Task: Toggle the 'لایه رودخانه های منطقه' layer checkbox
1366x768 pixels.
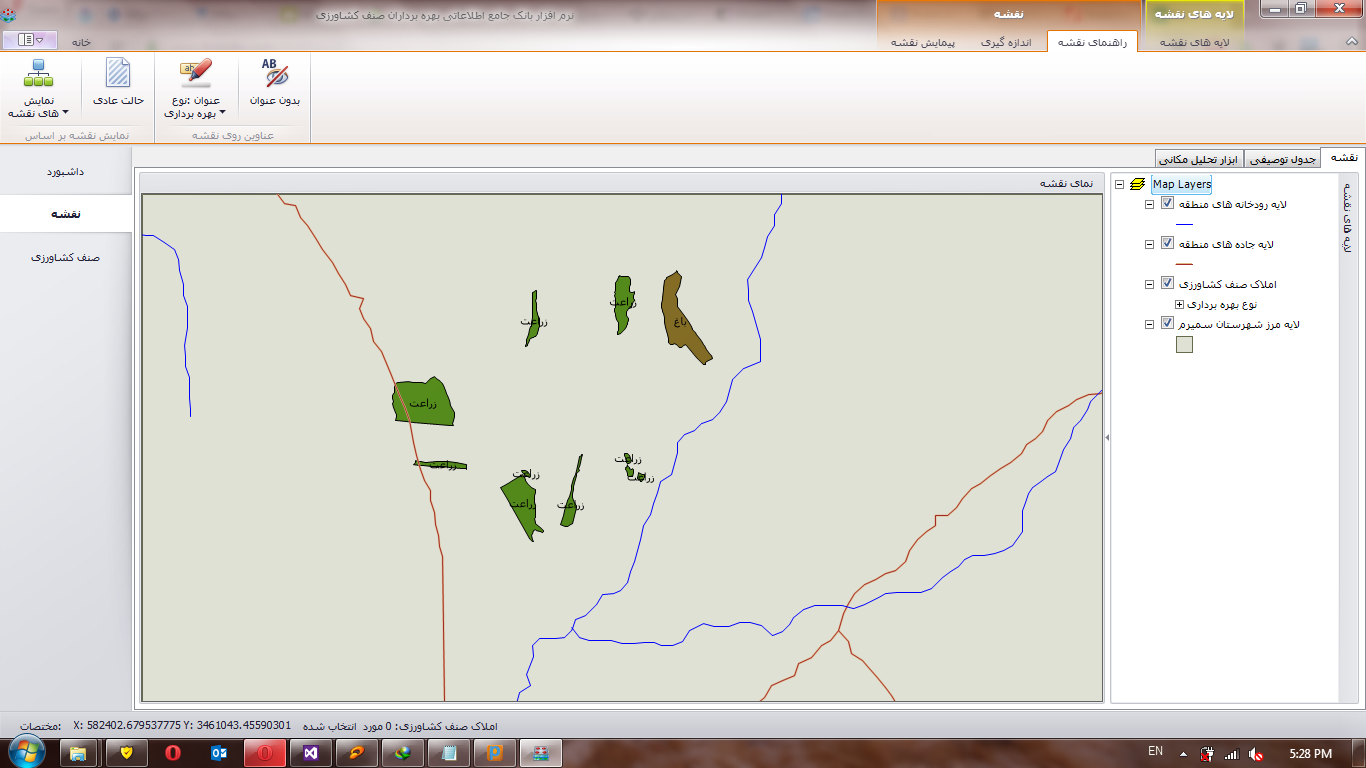Action: 1167,204
